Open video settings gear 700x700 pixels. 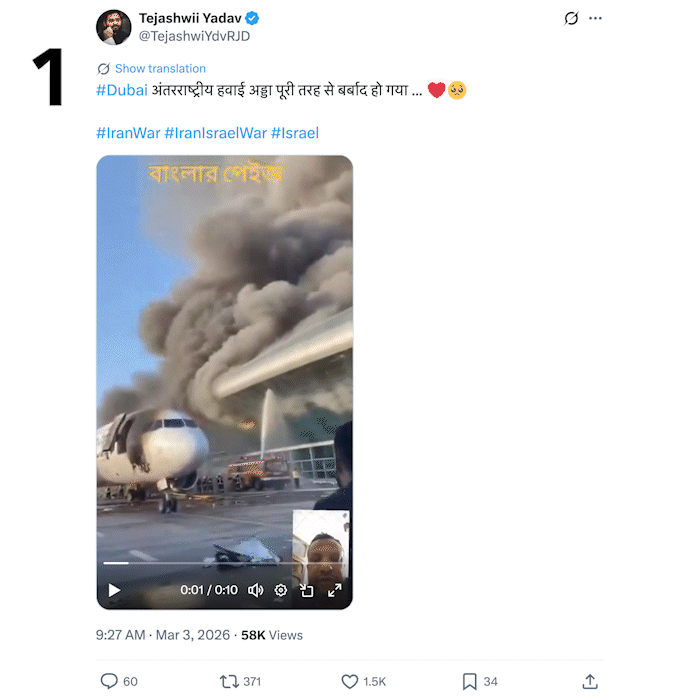[281, 590]
